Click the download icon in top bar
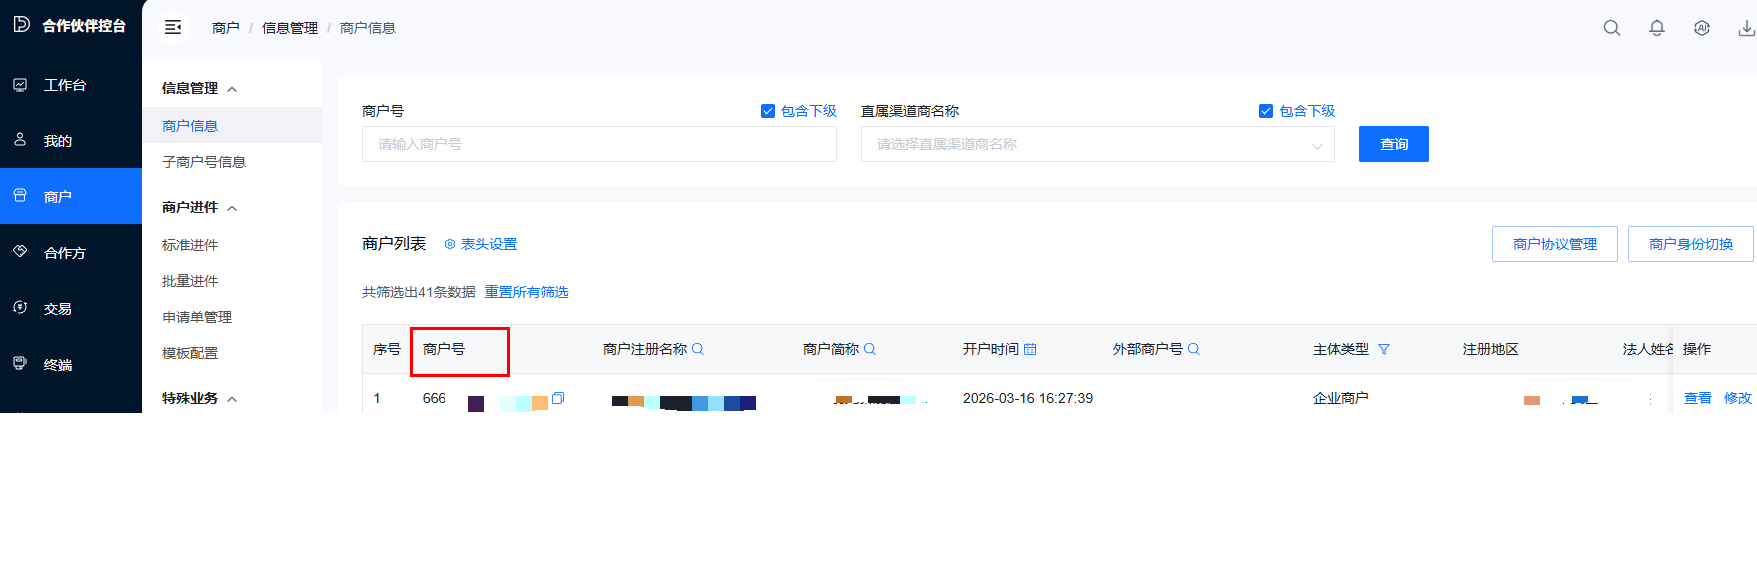The width and height of the screenshot is (1757, 568). 1745,28
